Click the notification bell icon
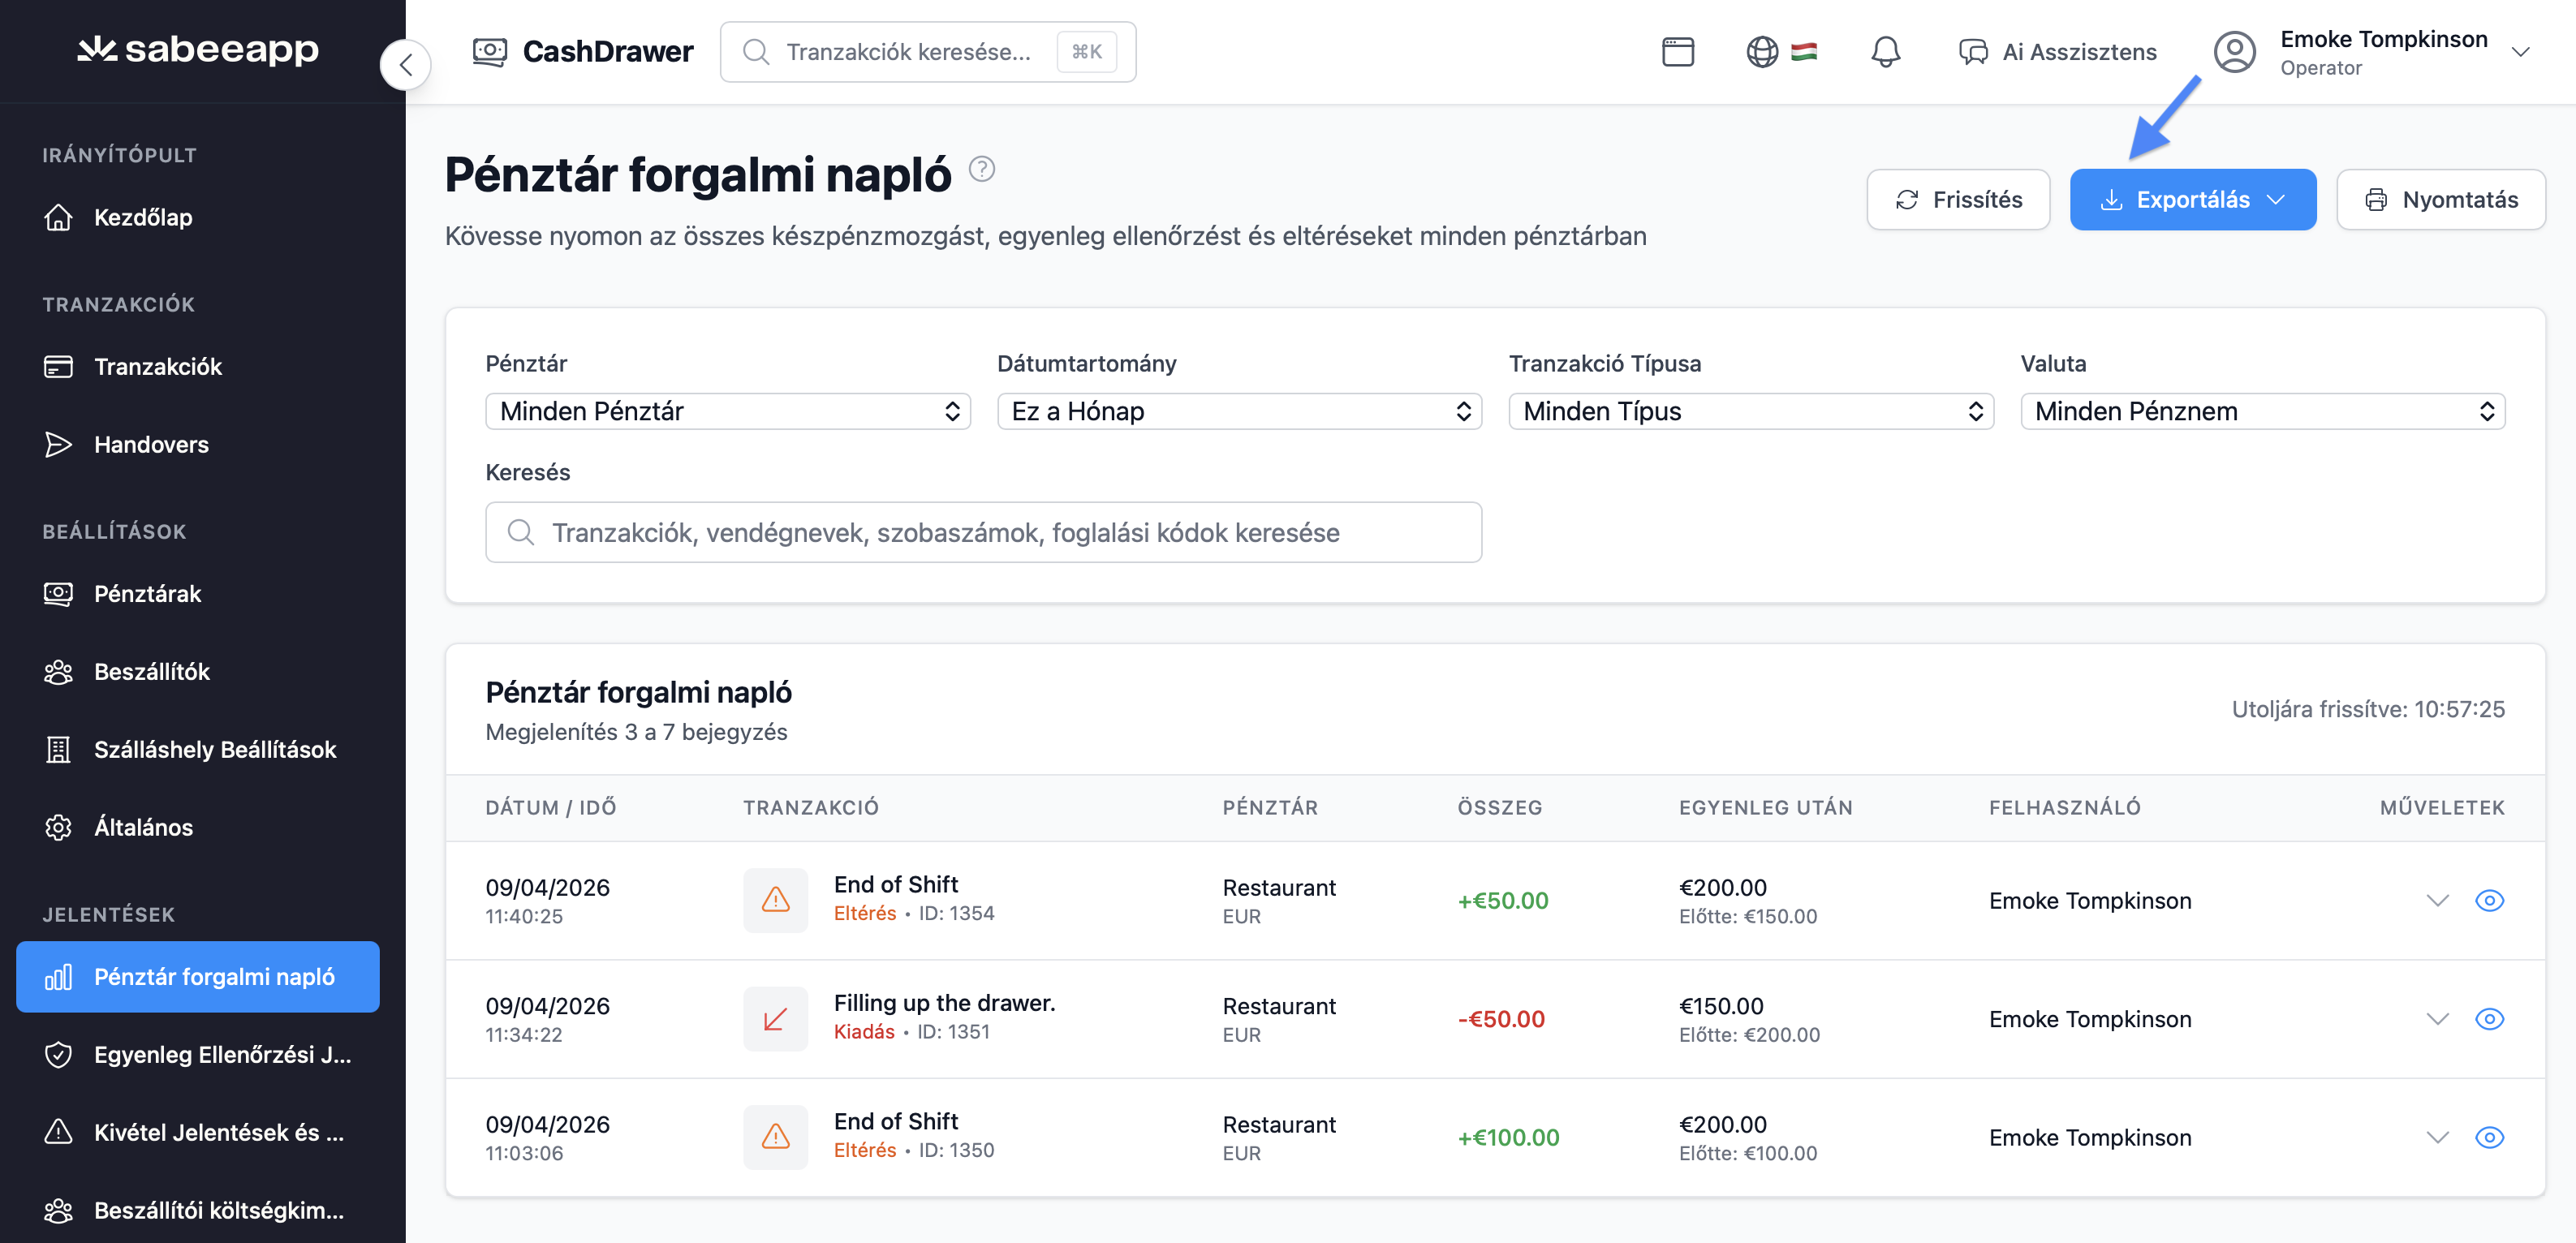2576x1243 pixels. (x=1885, y=52)
